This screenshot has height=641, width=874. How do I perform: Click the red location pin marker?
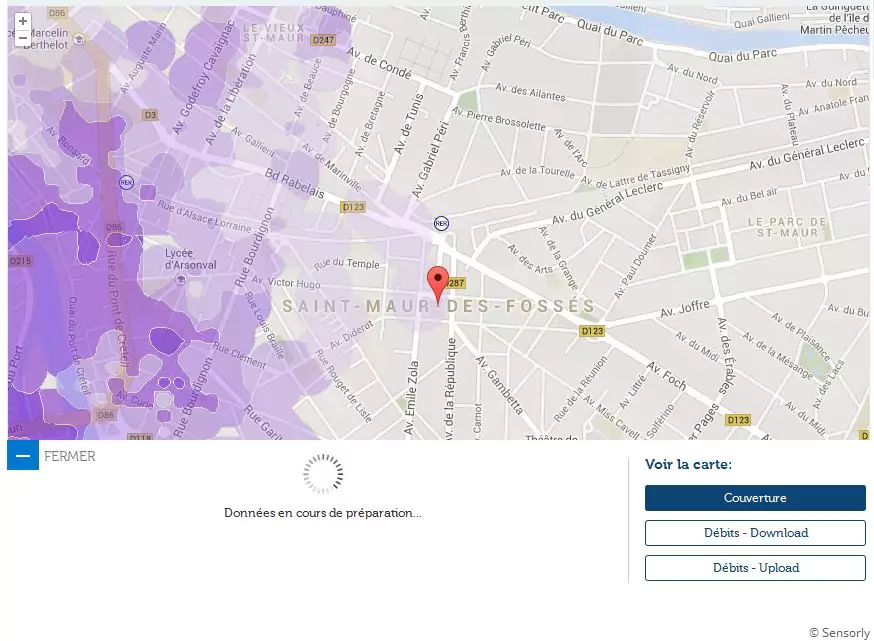(437, 283)
